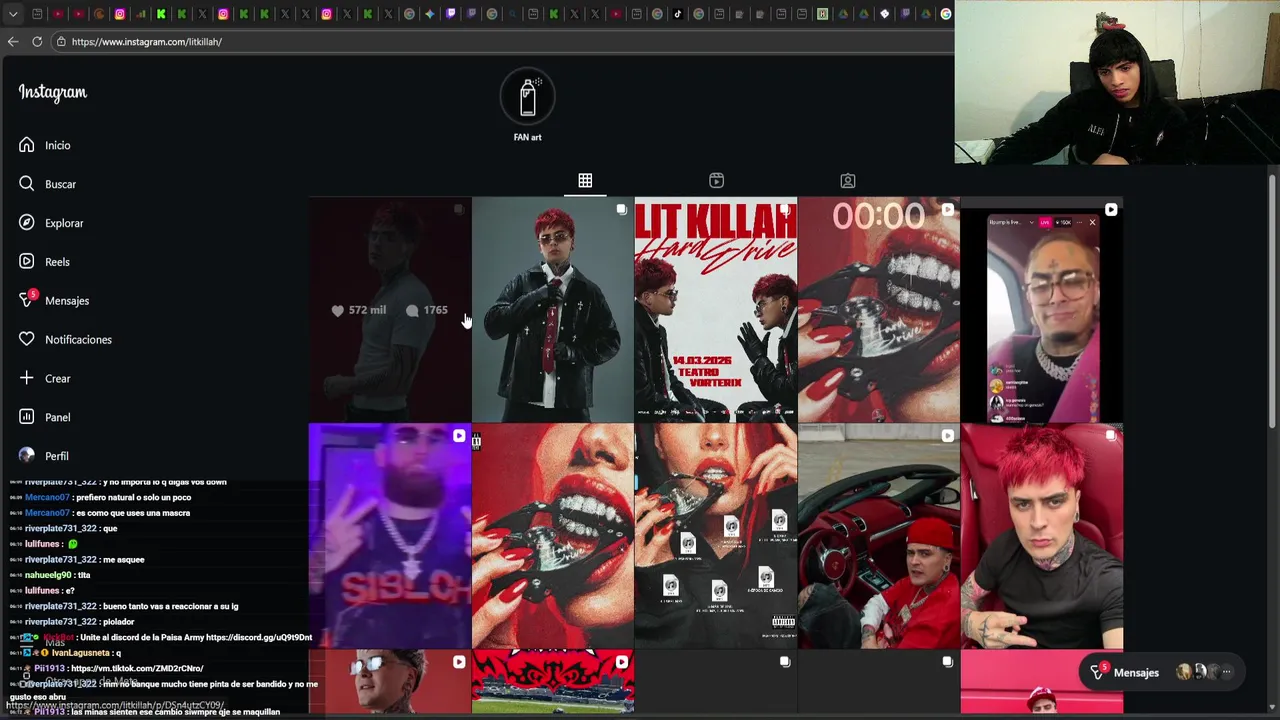This screenshot has width=1280, height=720.
Task: Open the live-stream screenshot post with glasses
Action: (1042, 310)
